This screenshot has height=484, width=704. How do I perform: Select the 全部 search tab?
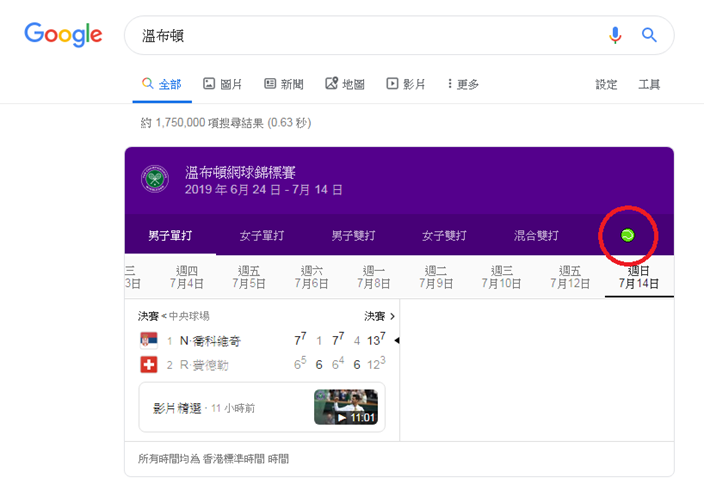tap(162, 84)
